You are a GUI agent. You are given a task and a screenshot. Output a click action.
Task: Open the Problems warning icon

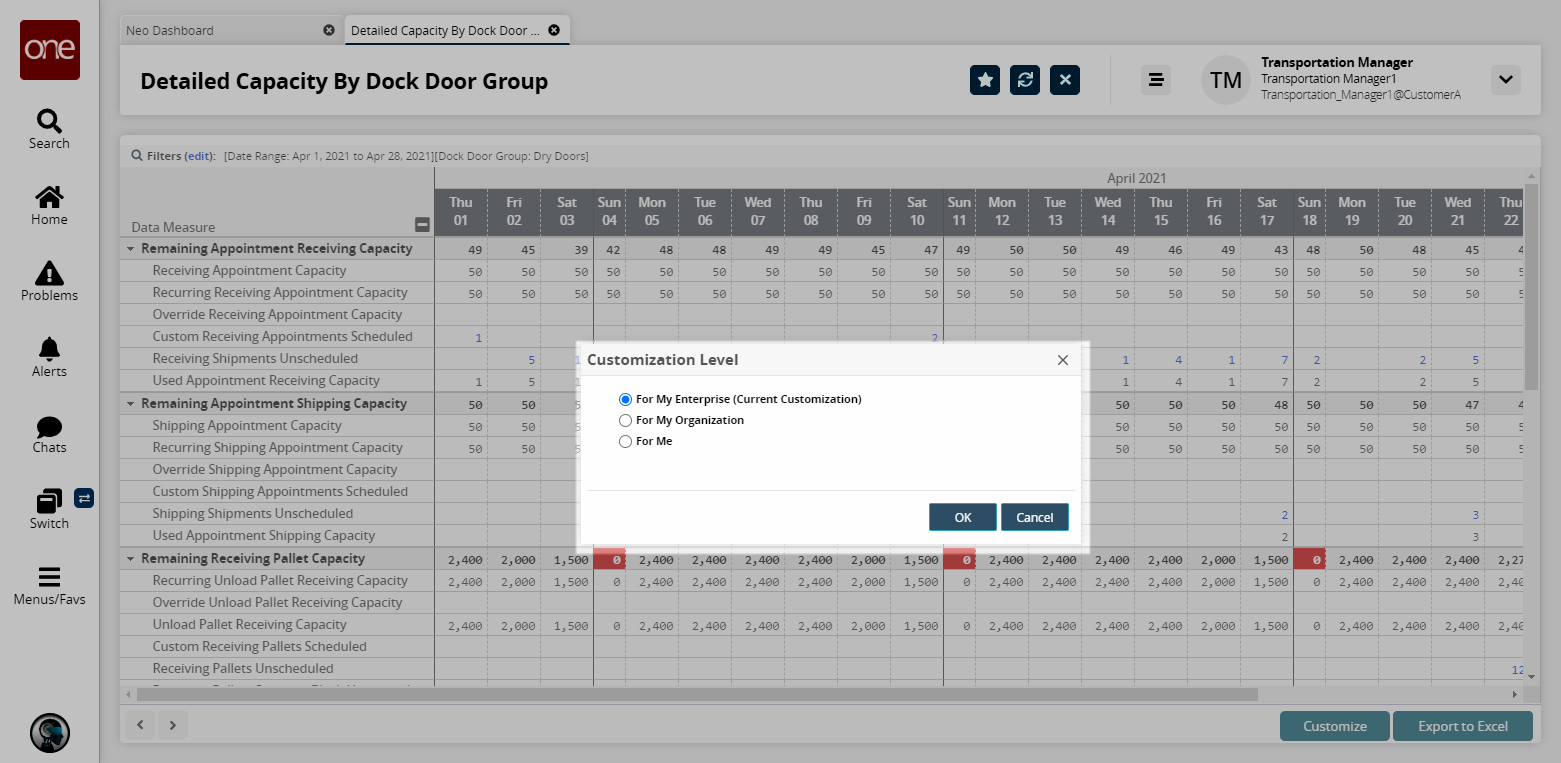point(49,273)
